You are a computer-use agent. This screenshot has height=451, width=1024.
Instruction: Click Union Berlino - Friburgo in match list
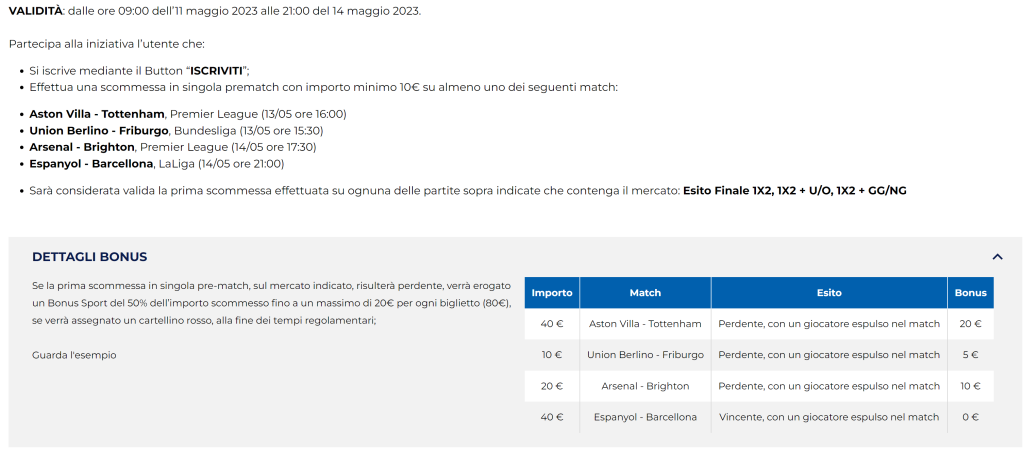(x=99, y=131)
